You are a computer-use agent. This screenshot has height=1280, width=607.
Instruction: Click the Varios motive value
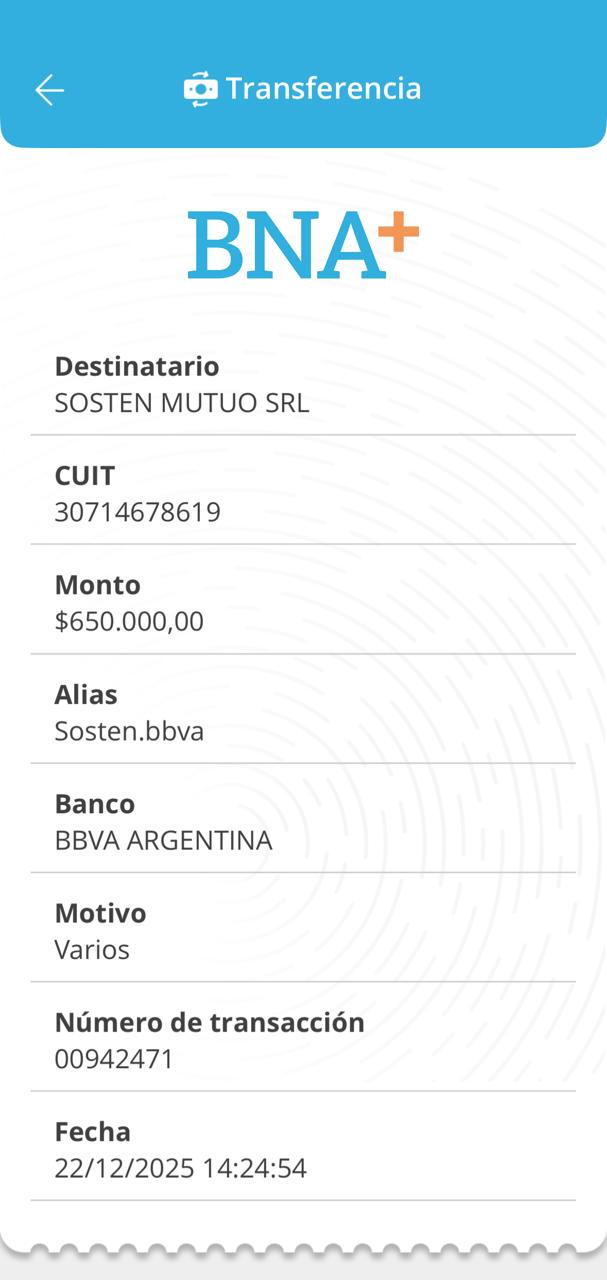[92, 949]
